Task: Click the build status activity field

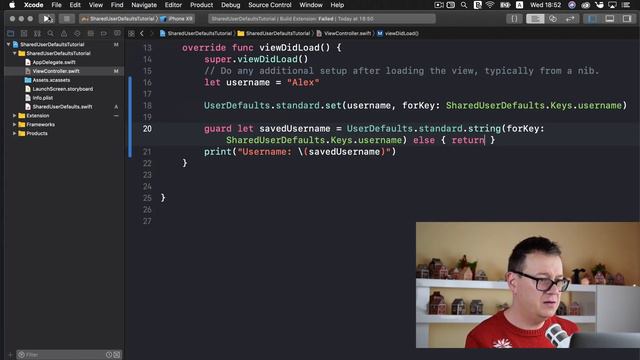Action: coord(322,19)
